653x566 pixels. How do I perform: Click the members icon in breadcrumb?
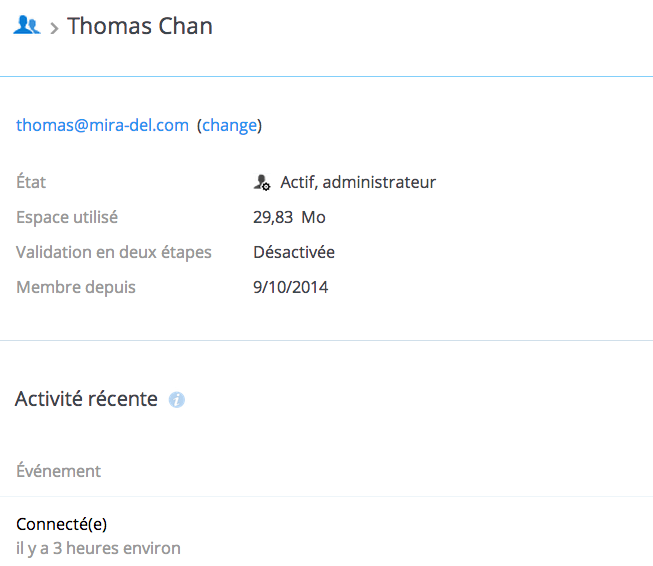tap(27, 25)
